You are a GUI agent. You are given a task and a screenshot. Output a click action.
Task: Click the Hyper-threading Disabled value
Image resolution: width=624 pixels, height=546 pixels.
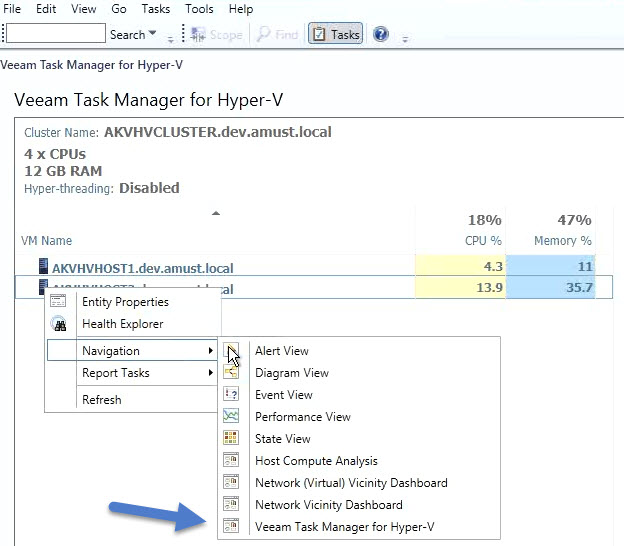pyautogui.click(x=149, y=188)
